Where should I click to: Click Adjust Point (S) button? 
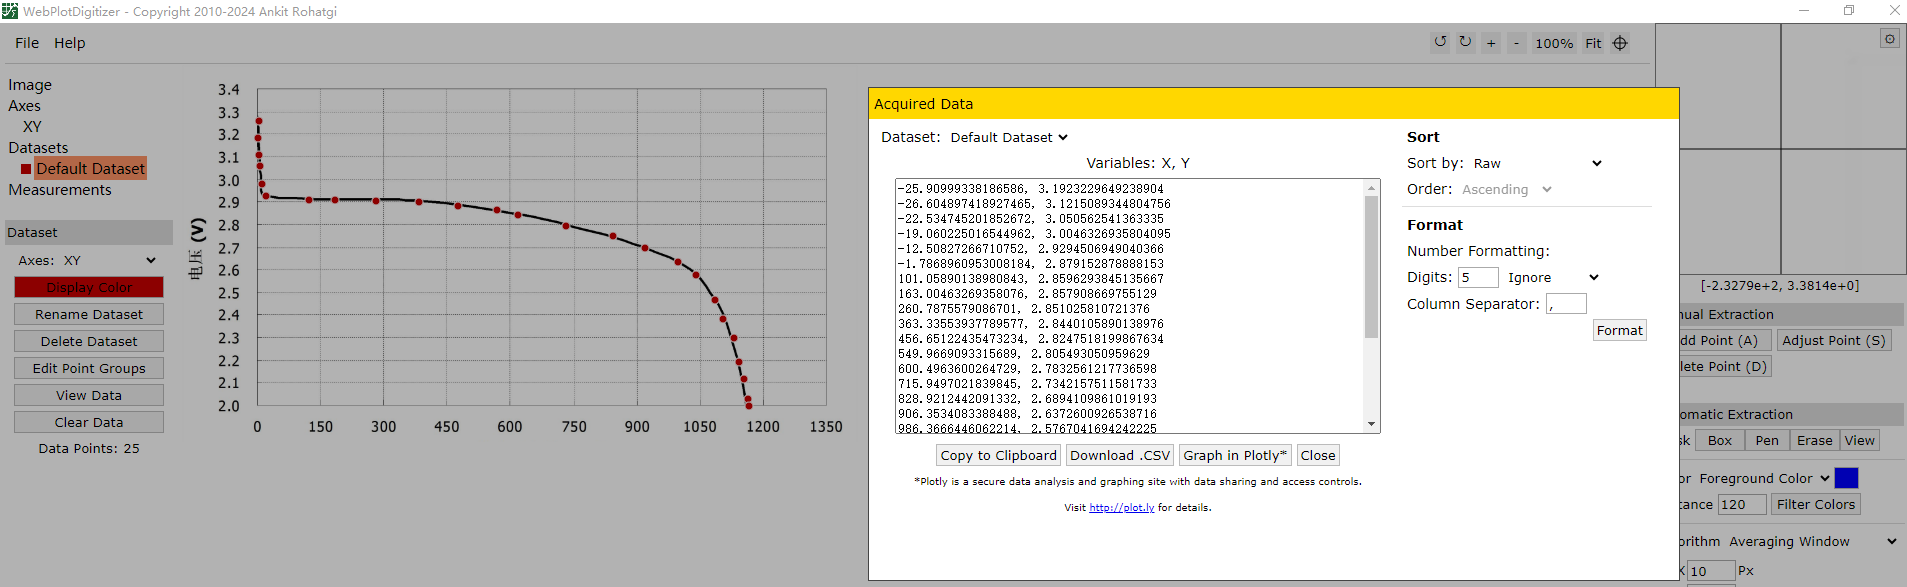point(1834,340)
